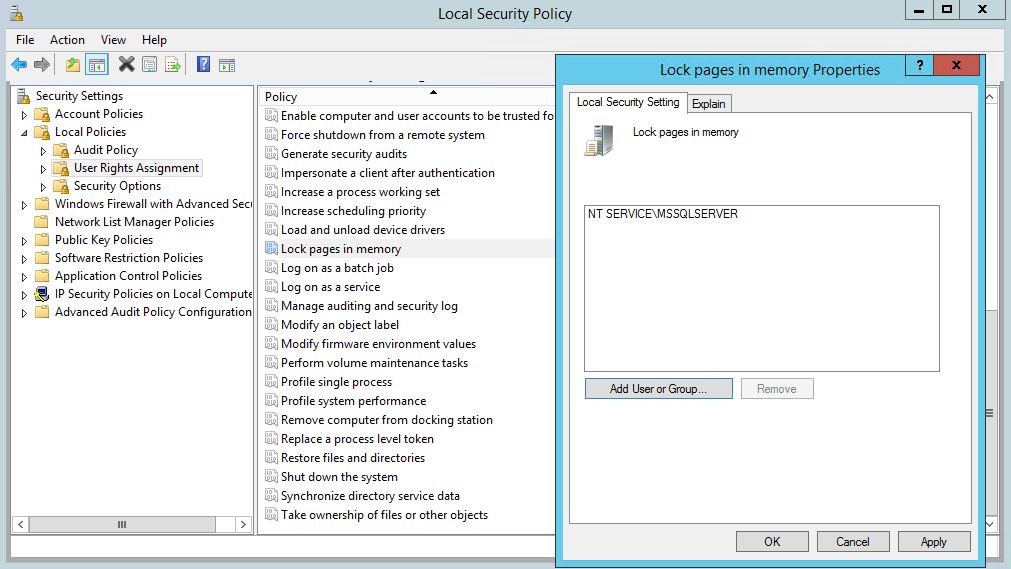
Task: Select Impersonate a client after authentication
Action: pyautogui.click(x=388, y=173)
